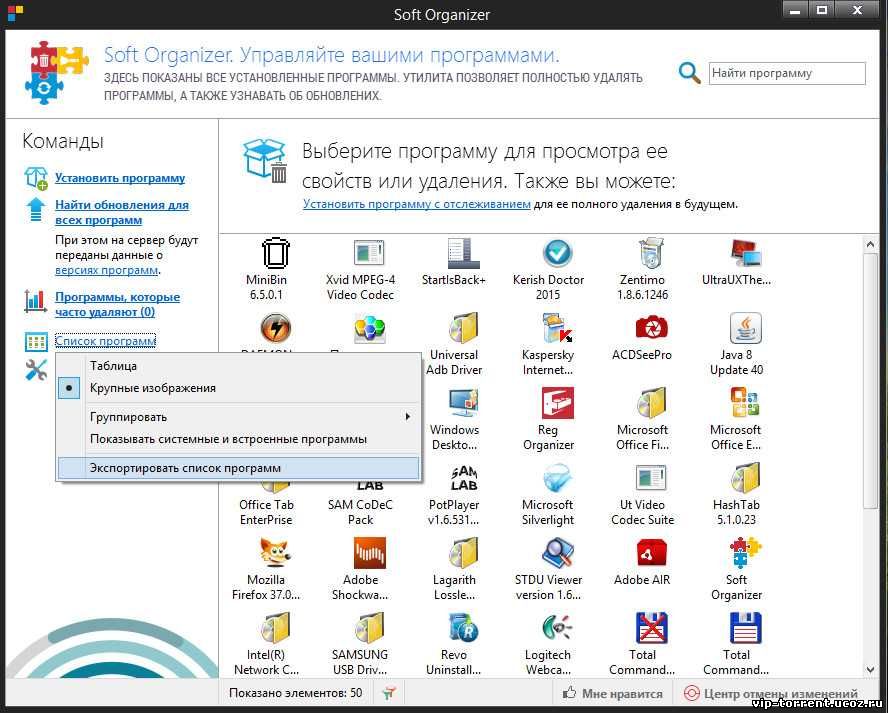Select the Office Tab EnterPrise icon
The height and width of the screenshot is (713, 888).
(276, 486)
